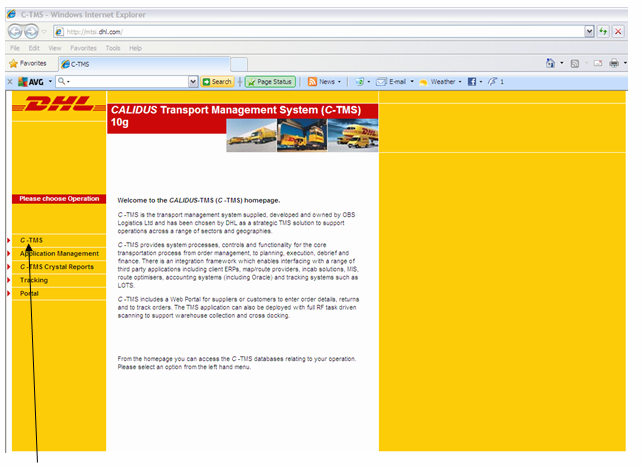642x466 pixels.
Task: Open the Tracking link in left menu
Action: point(34,280)
